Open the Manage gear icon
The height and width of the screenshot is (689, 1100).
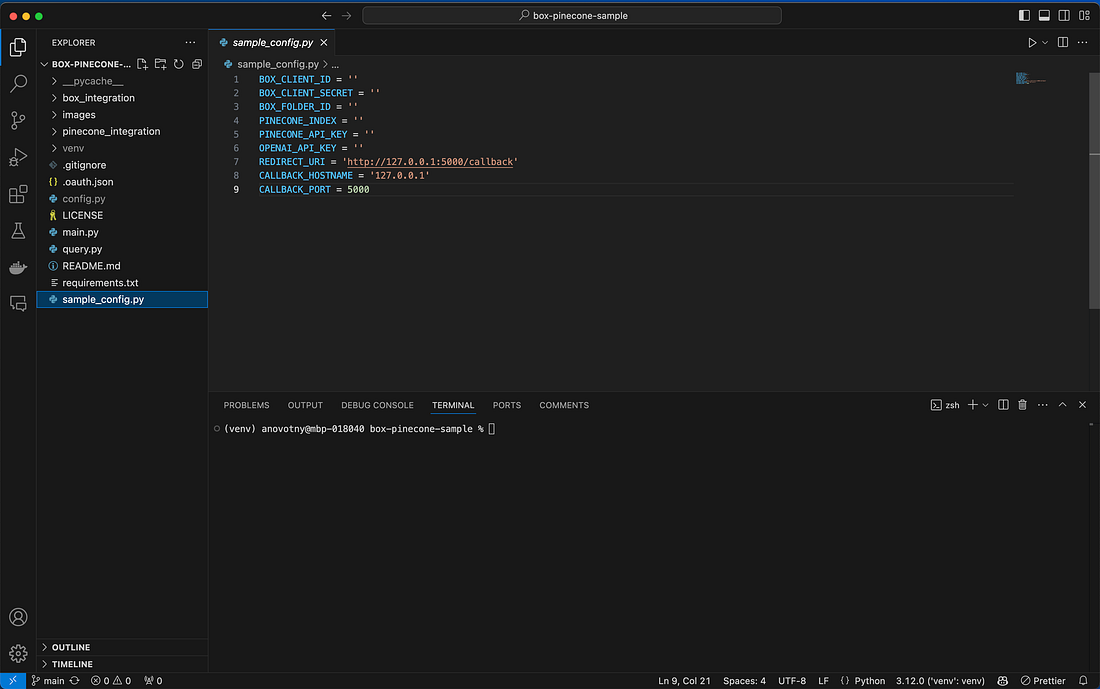click(18, 653)
